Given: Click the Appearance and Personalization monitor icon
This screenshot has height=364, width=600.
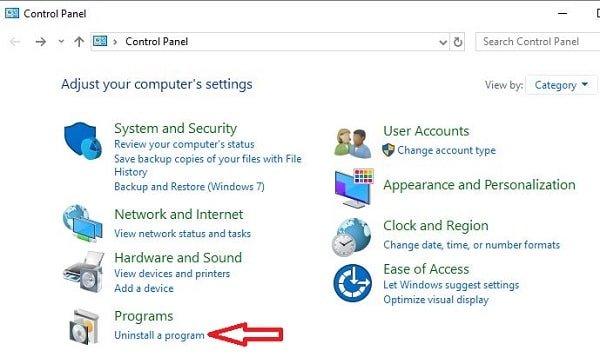Looking at the screenshot, I should pyautogui.click(x=354, y=188).
